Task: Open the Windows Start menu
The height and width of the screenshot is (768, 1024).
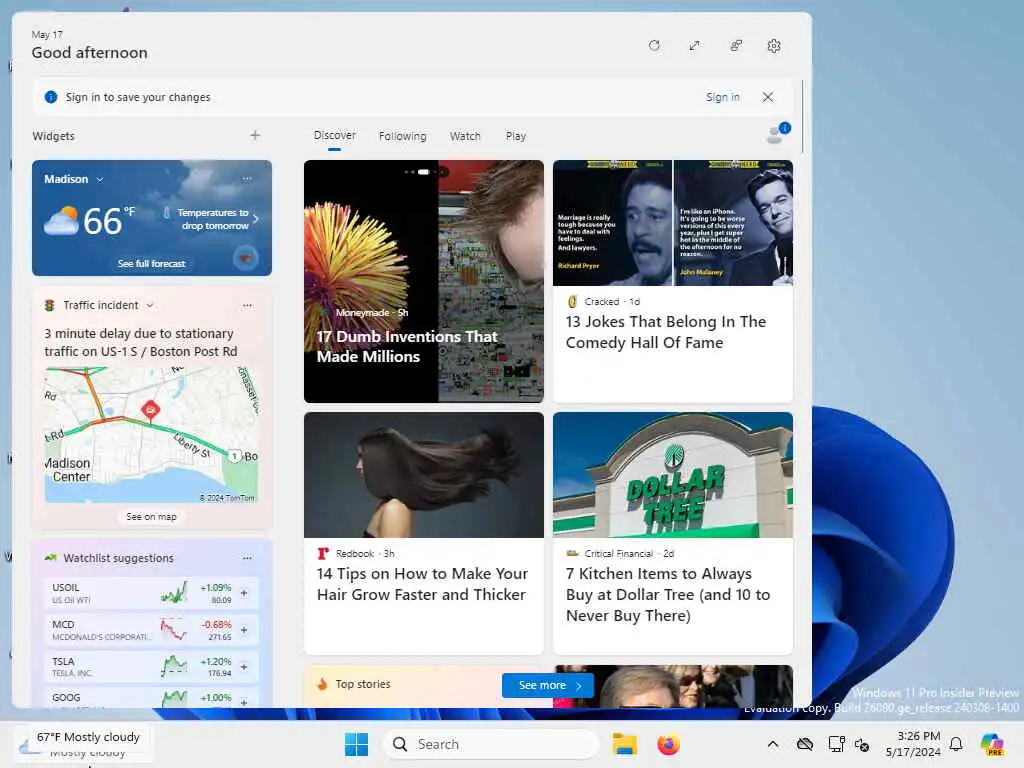Action: pyautogui.click(x=356, y=744)
